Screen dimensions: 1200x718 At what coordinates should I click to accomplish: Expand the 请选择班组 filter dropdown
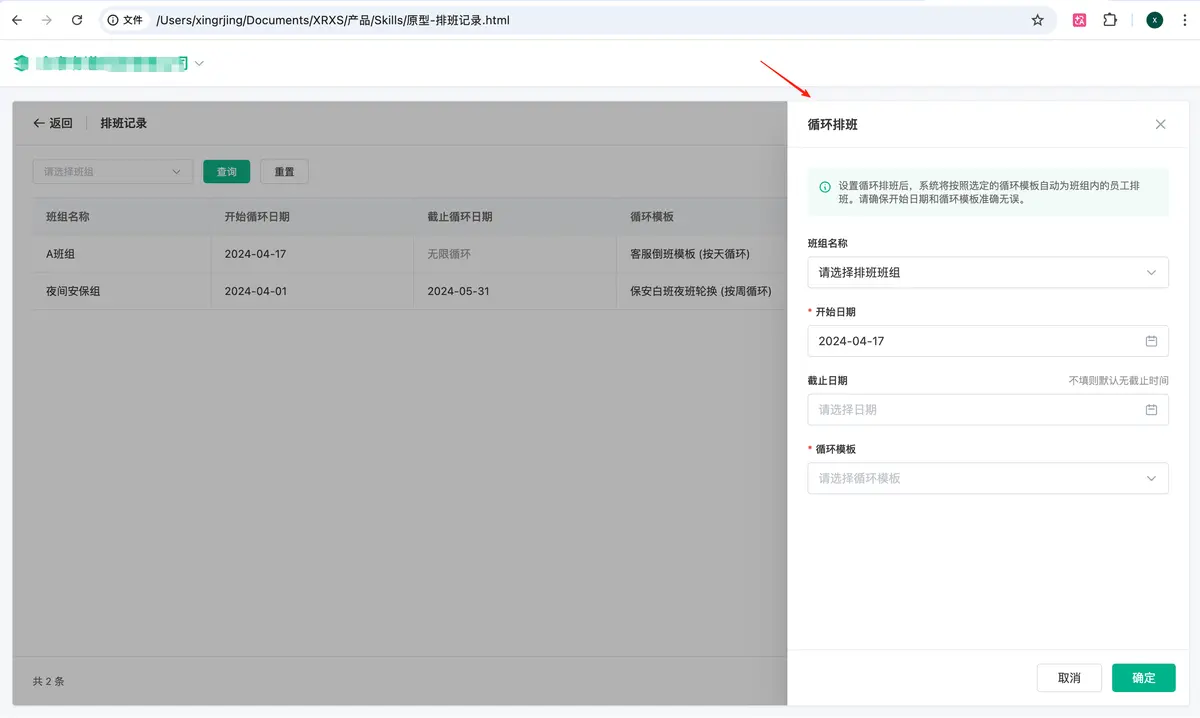[x=112, y=172]
